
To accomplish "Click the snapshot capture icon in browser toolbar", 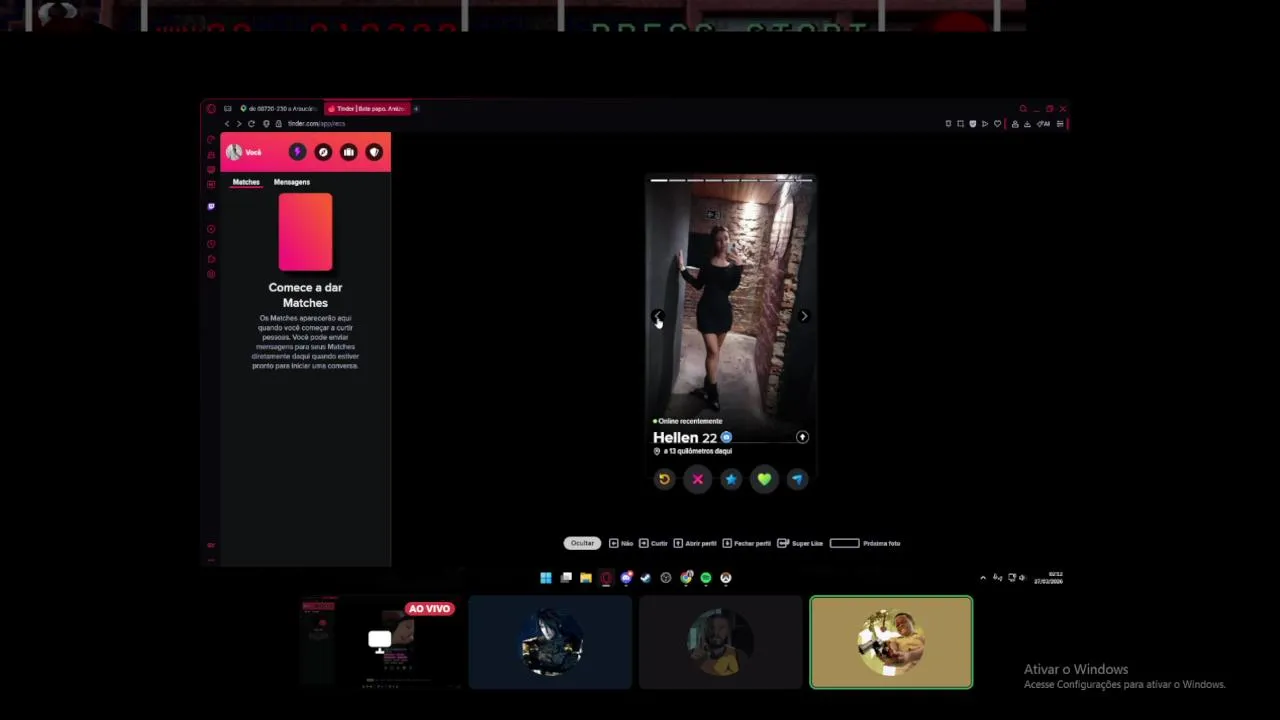I will (x=960, y=124).
